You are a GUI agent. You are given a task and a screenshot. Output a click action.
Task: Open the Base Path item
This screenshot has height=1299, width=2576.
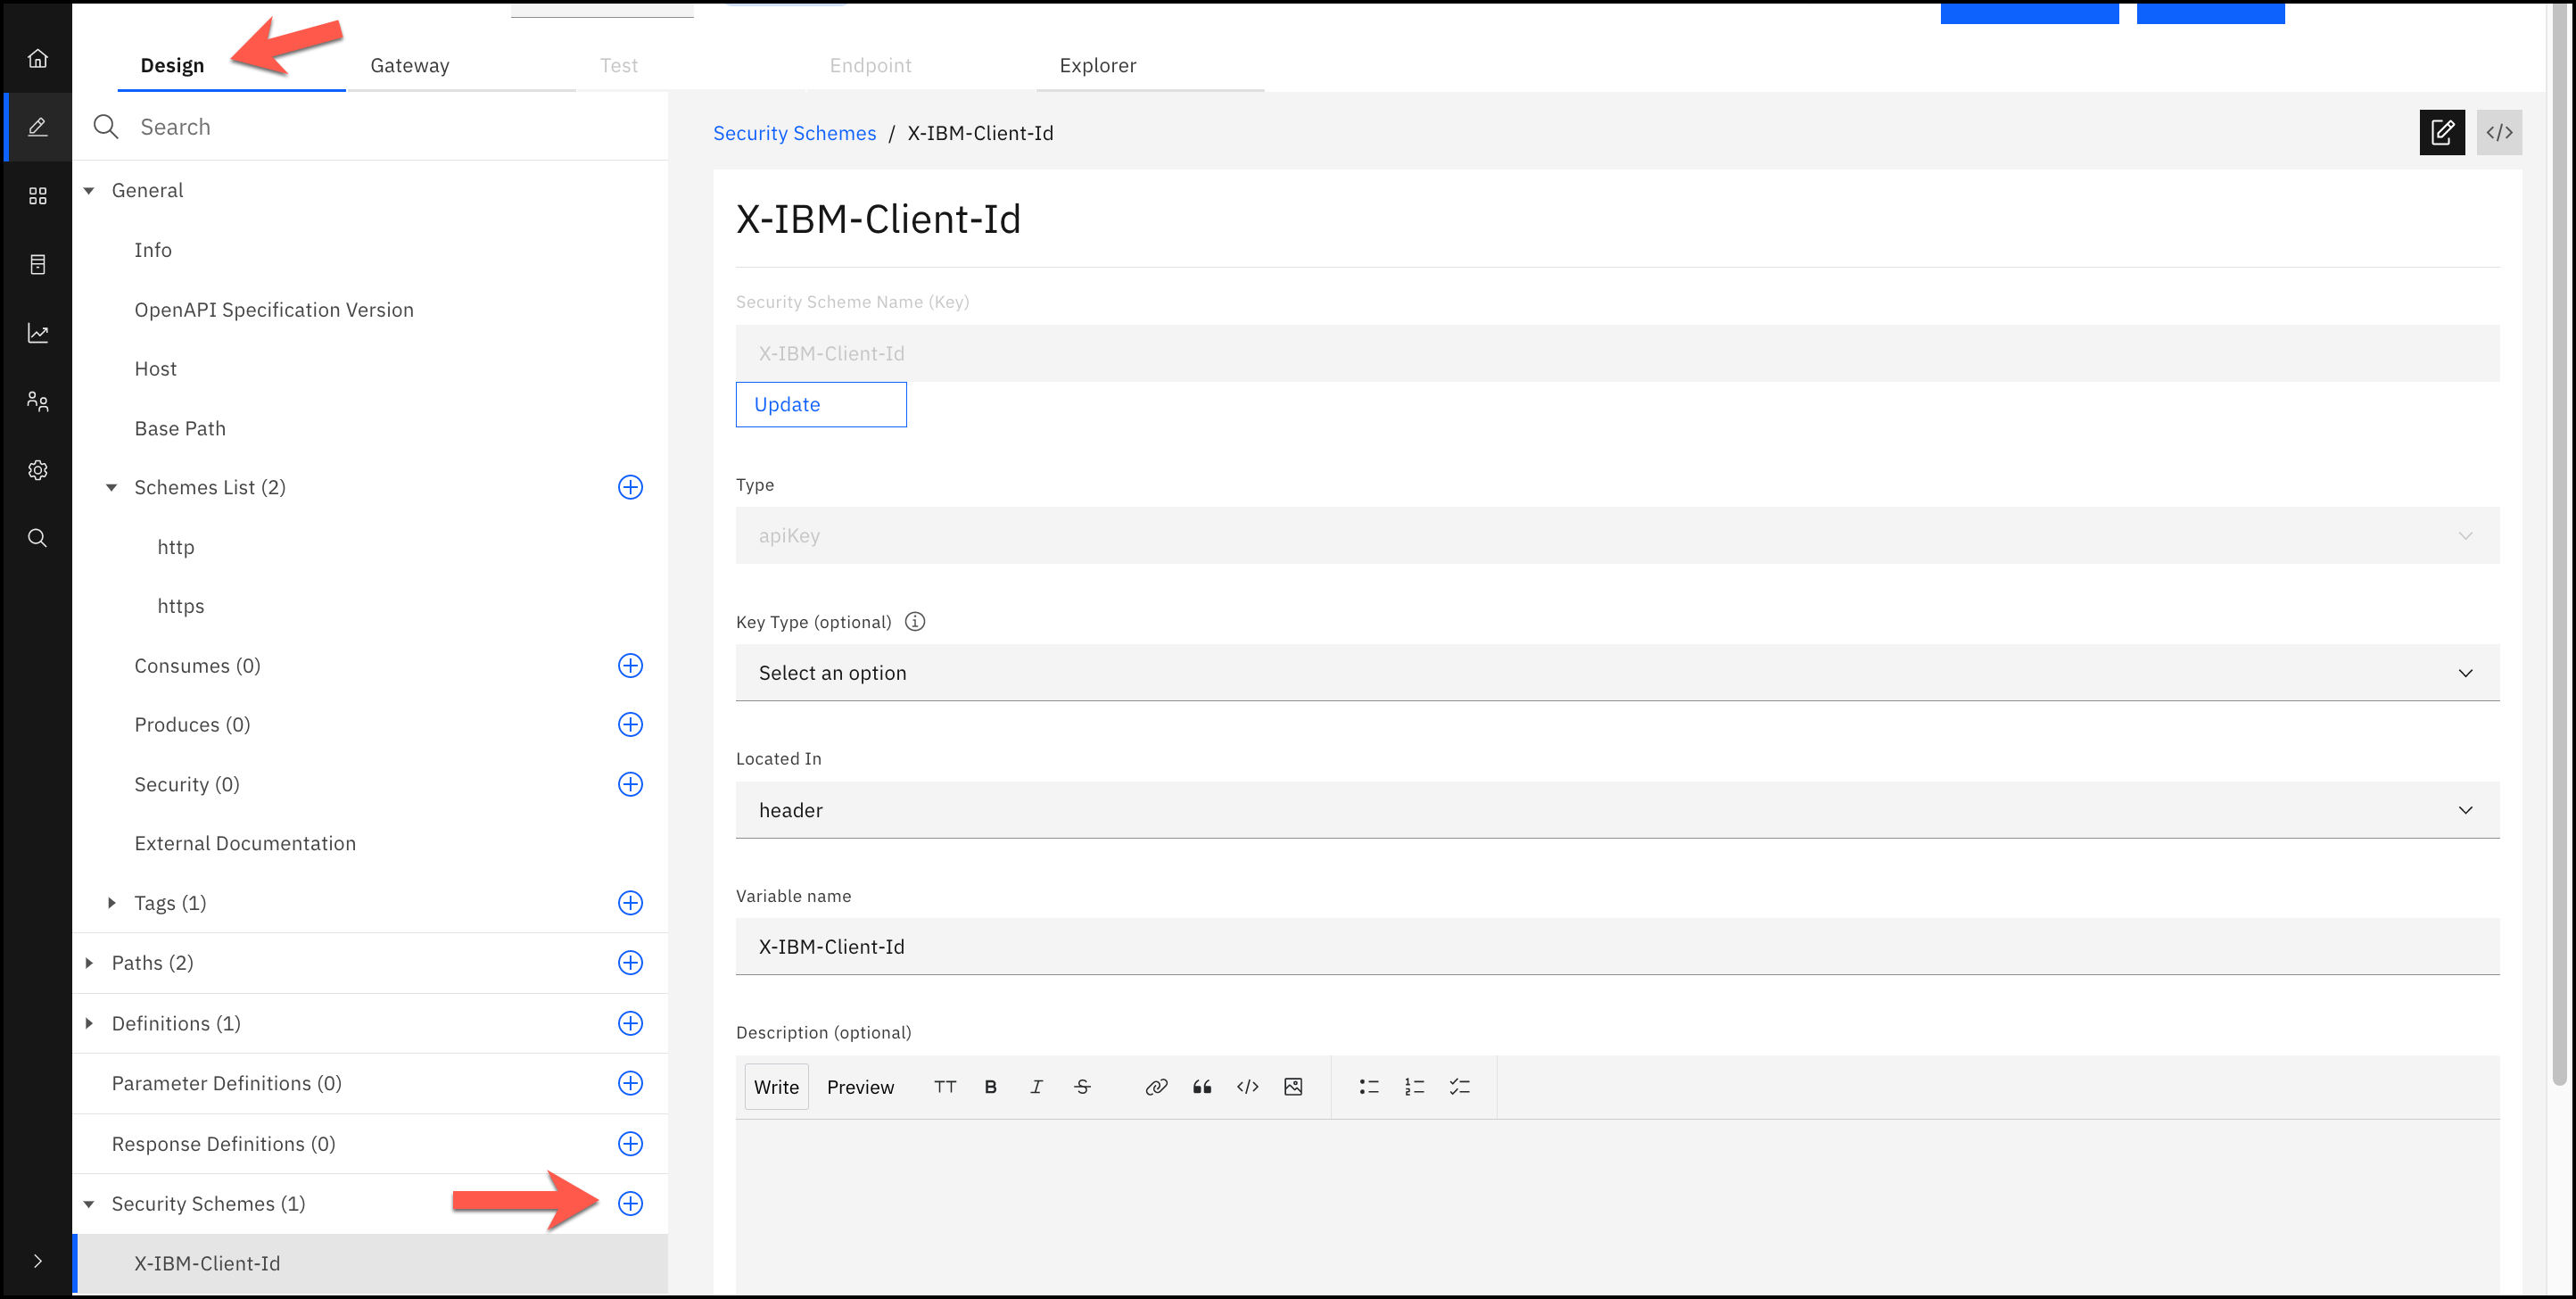click(180, 428)
